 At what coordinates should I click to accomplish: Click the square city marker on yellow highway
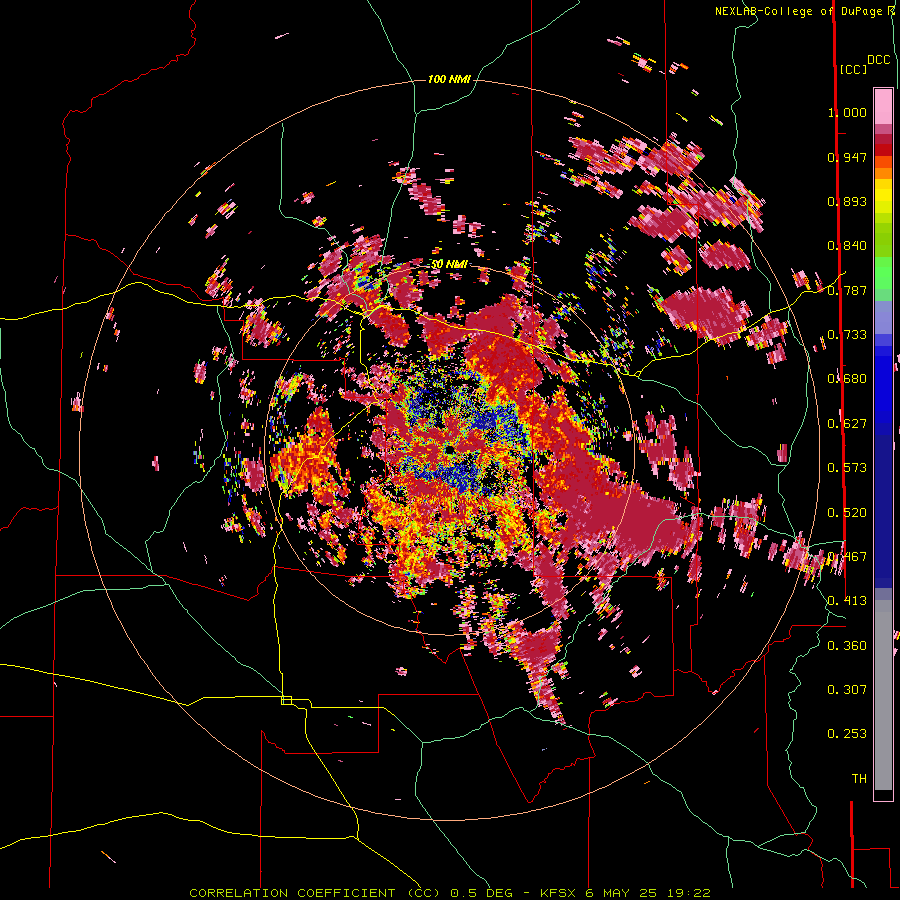point(286,700)
